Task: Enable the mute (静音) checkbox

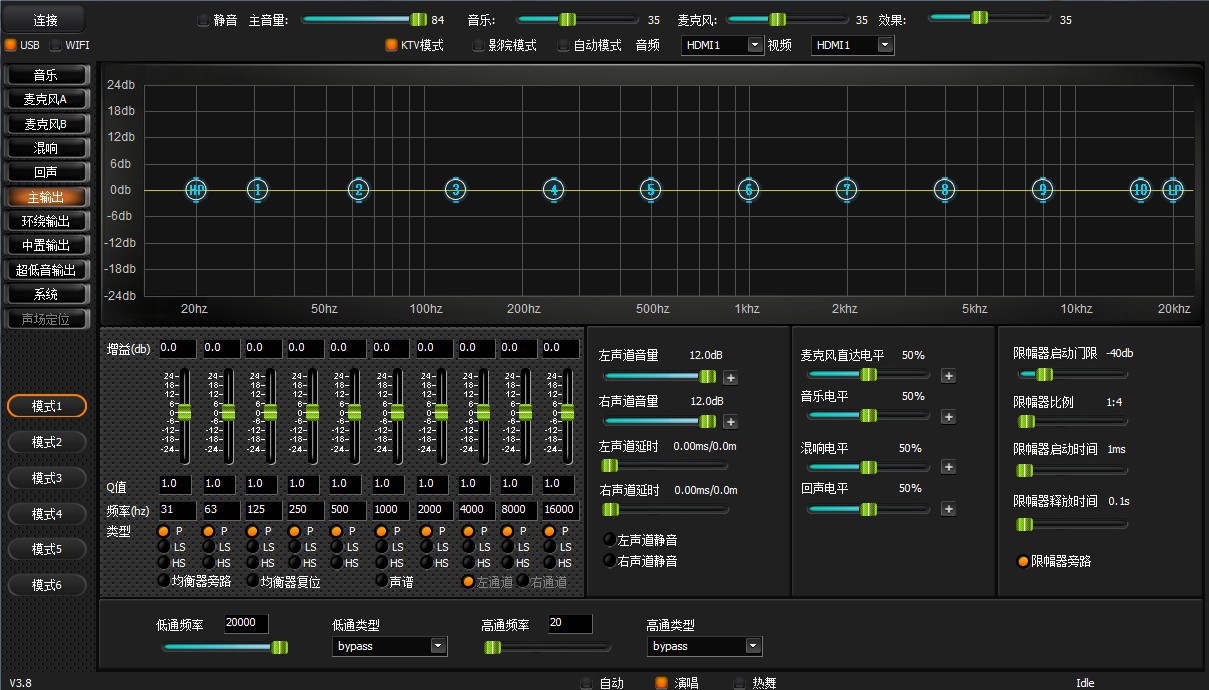Action: tap(204, 20)
